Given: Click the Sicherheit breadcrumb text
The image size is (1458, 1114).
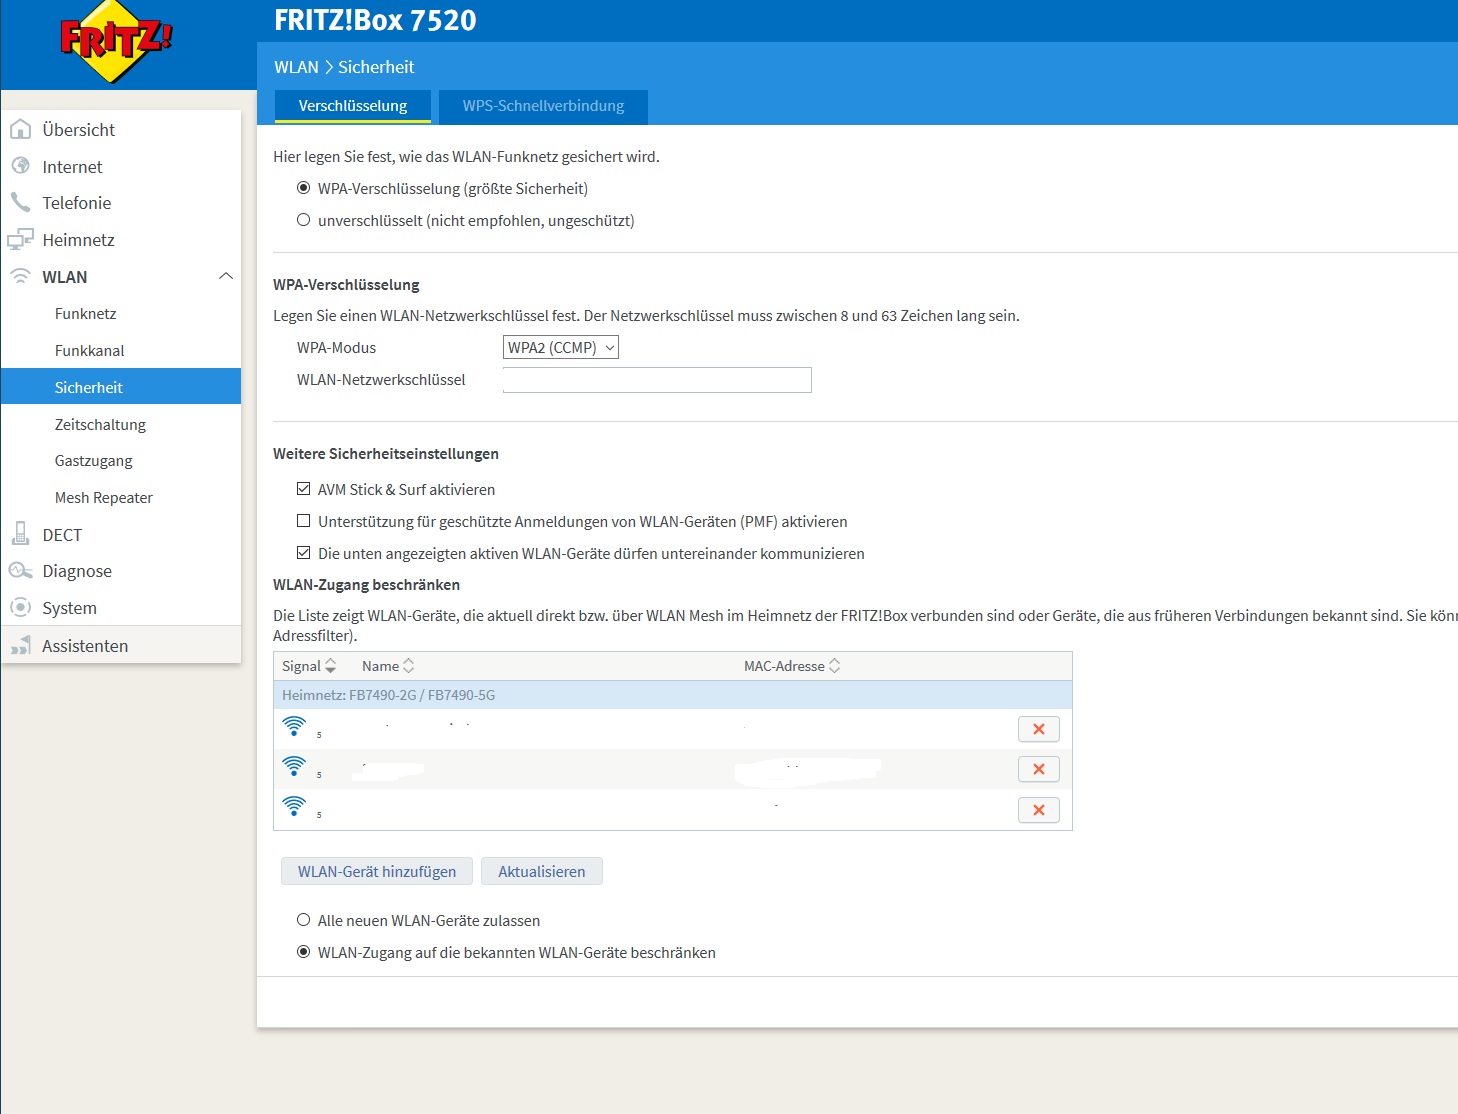Looking at the screenshot, I should pos(376,67).
